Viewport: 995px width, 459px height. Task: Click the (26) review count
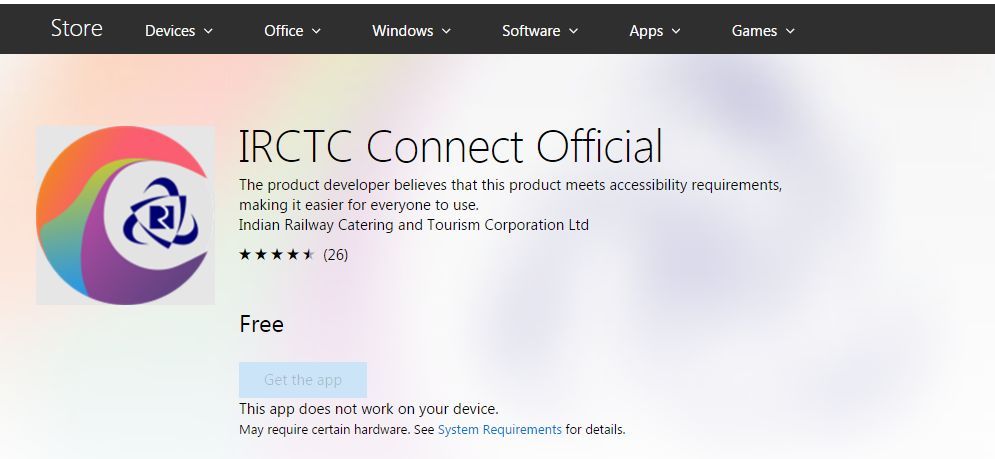click(336, 255)
